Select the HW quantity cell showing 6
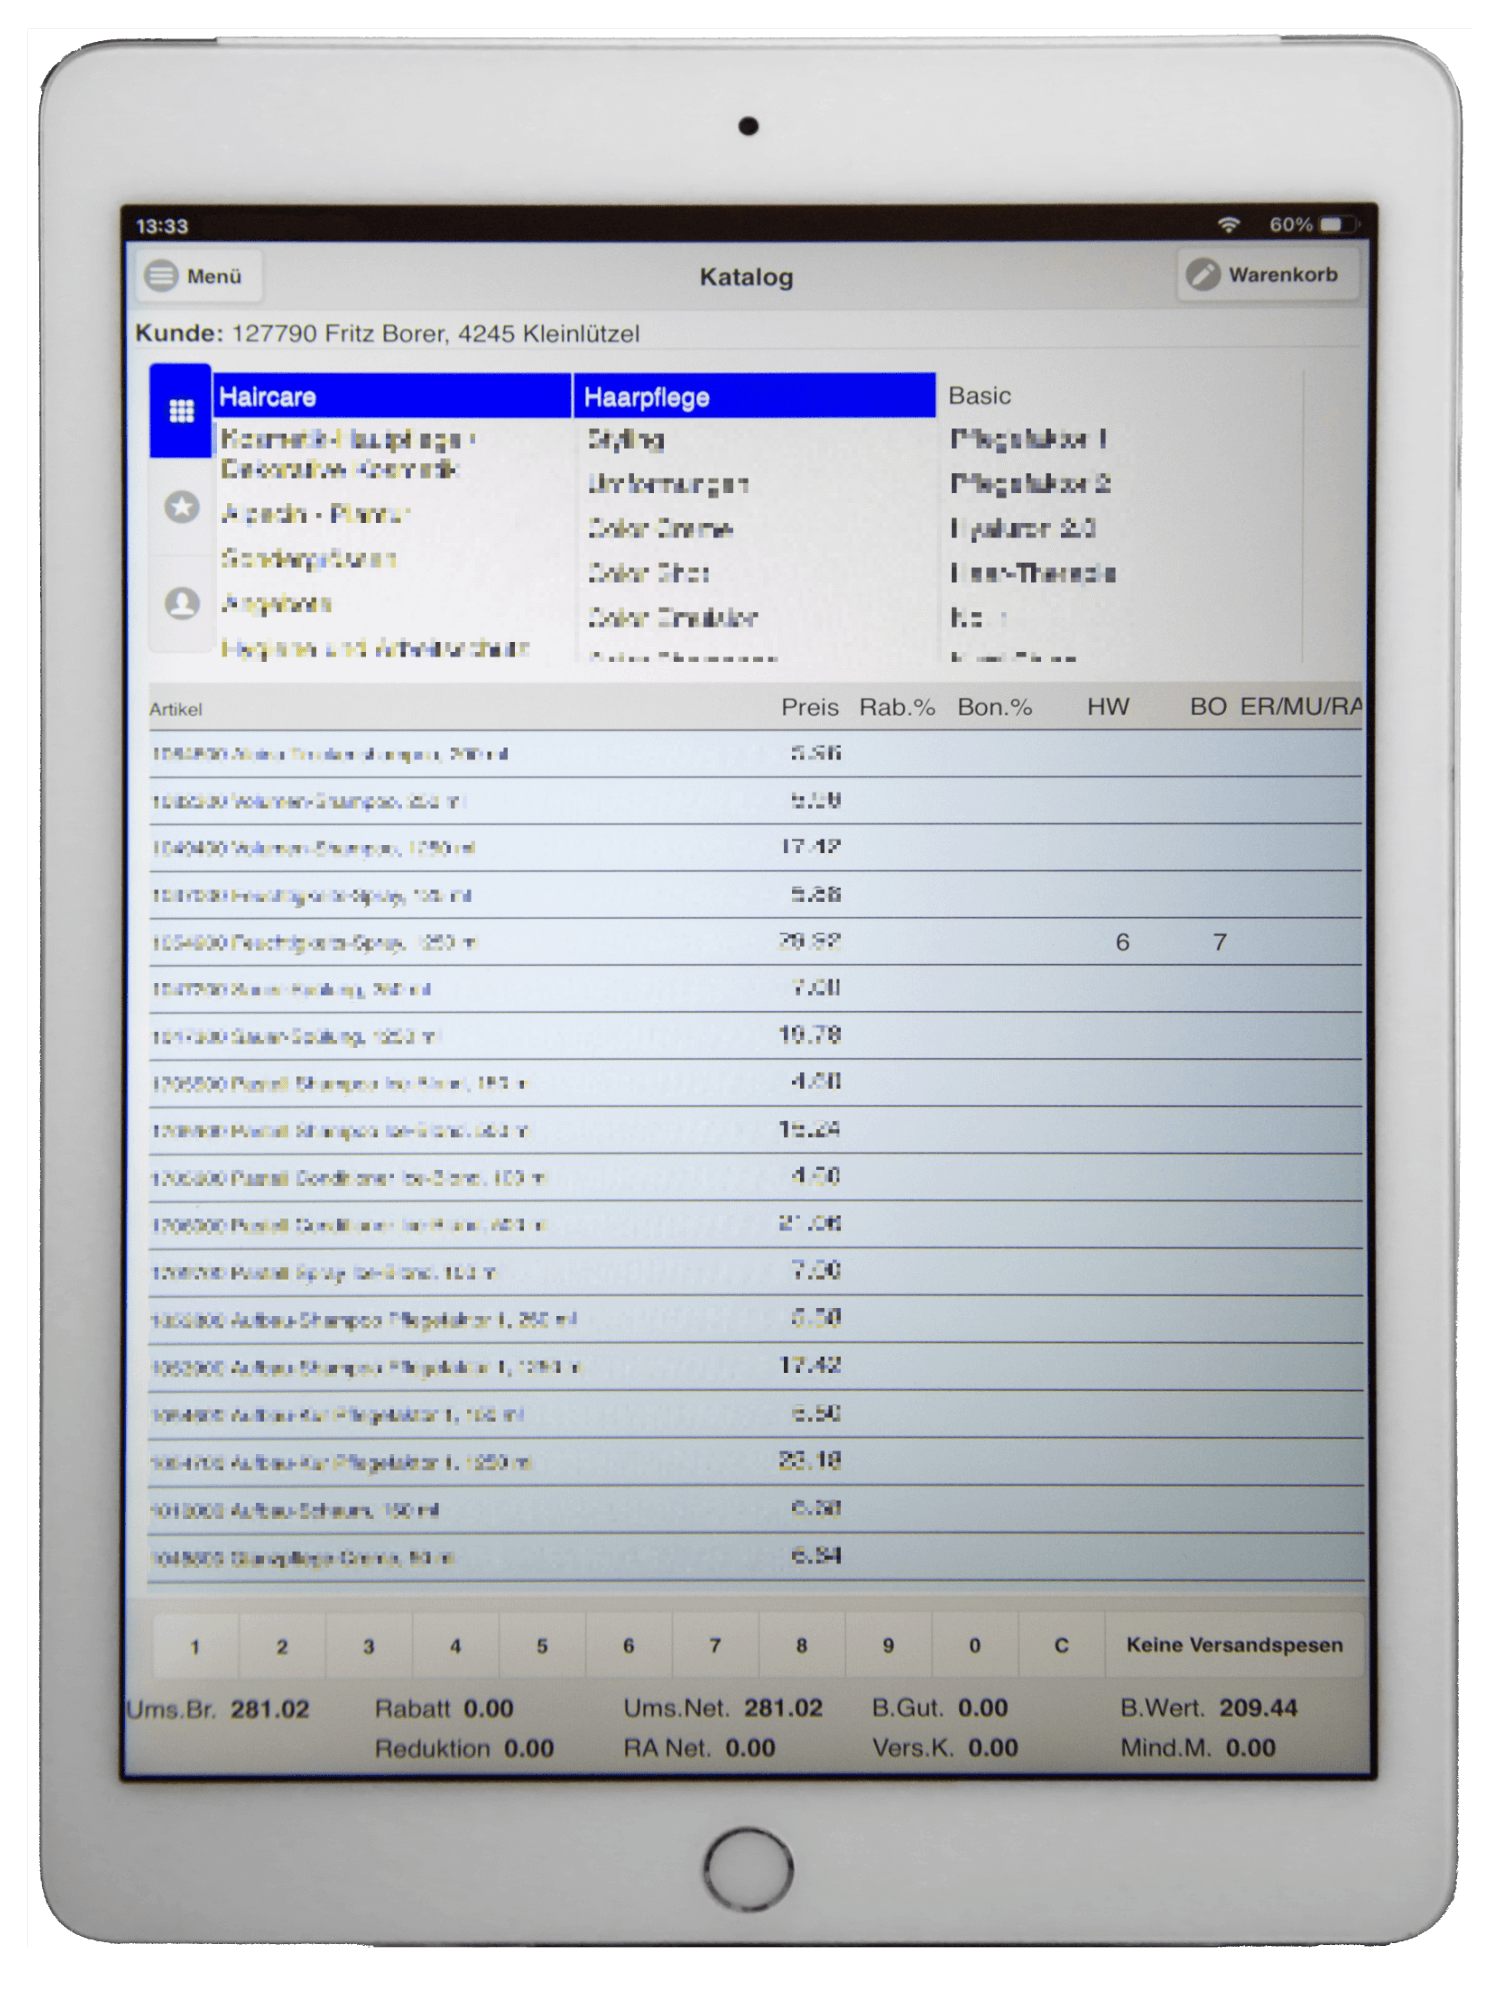This screenshot has height=2000, width=1500. coord(1122,942)
